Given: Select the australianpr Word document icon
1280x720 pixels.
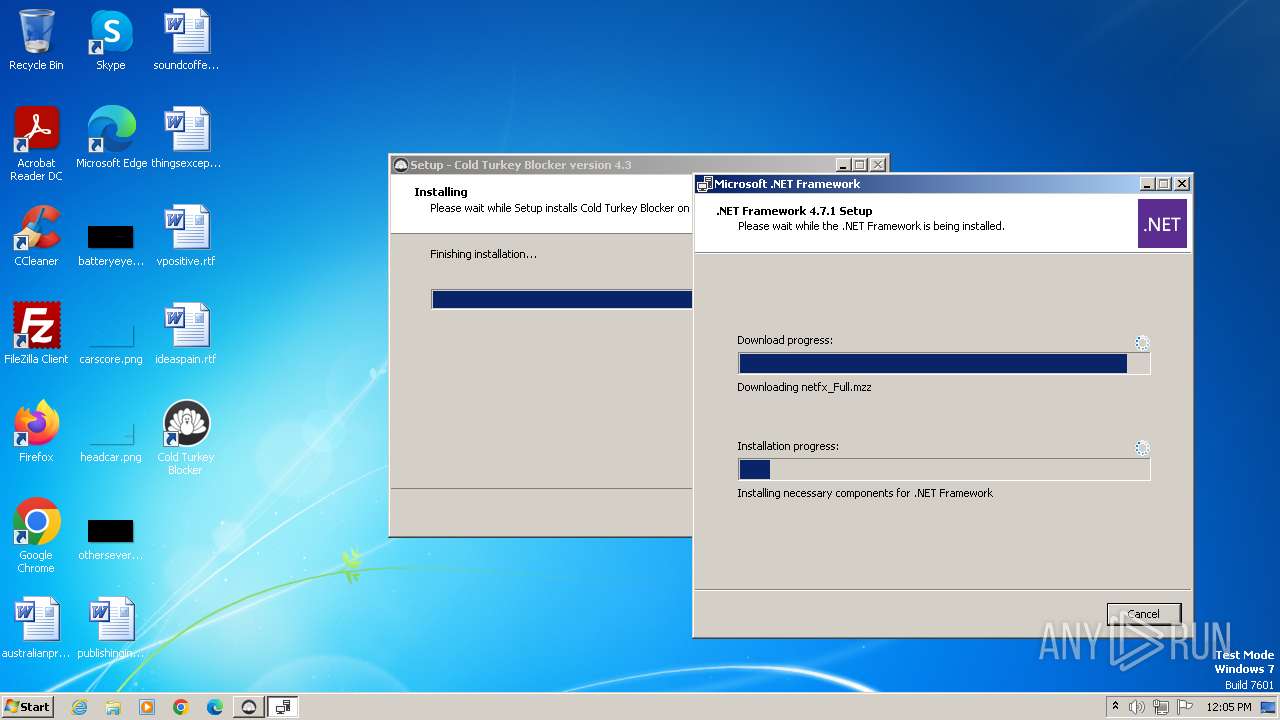Looking at the screenshot, I should coord(36,627).
